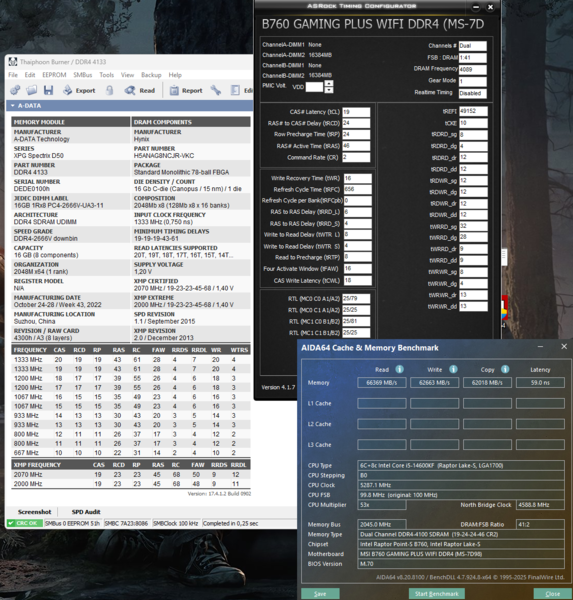573x600 pixels.
Task: Click the Read SPD toolbar button
Action: point(140,90)
